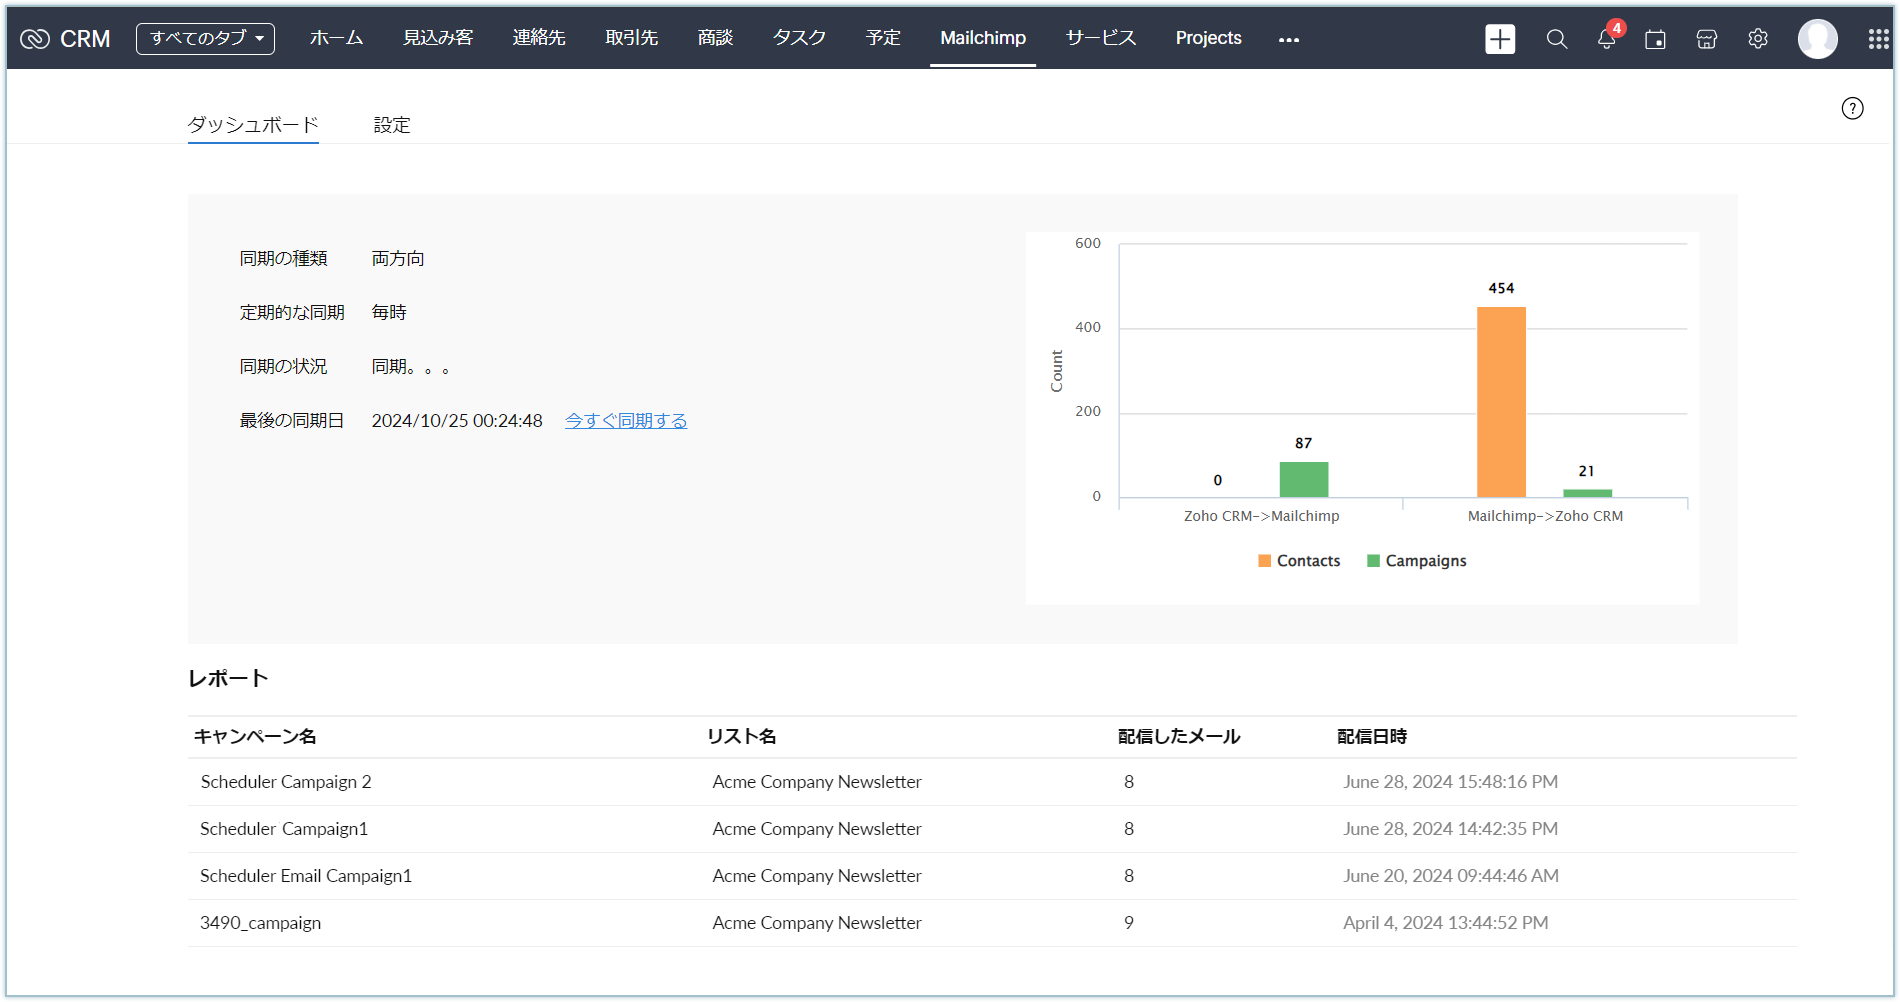
Task: Open the notifications bell icon
Action: point(1606,39)
